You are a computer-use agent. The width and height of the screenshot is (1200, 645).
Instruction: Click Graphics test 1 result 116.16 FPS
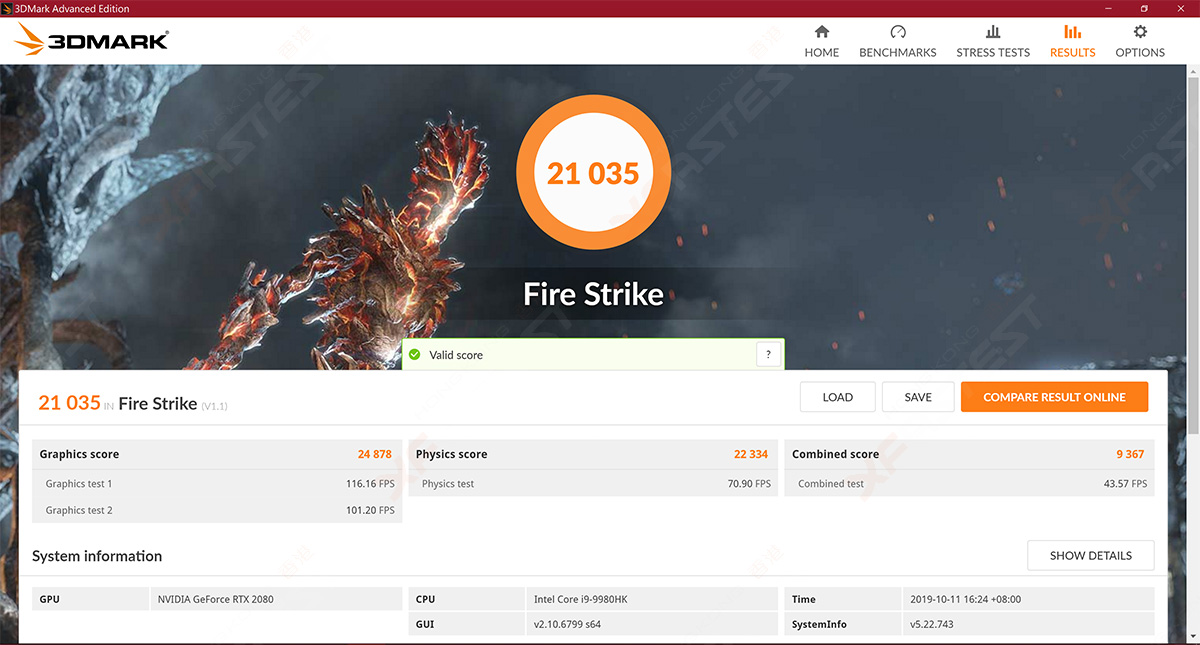click(x=370, y=484)
